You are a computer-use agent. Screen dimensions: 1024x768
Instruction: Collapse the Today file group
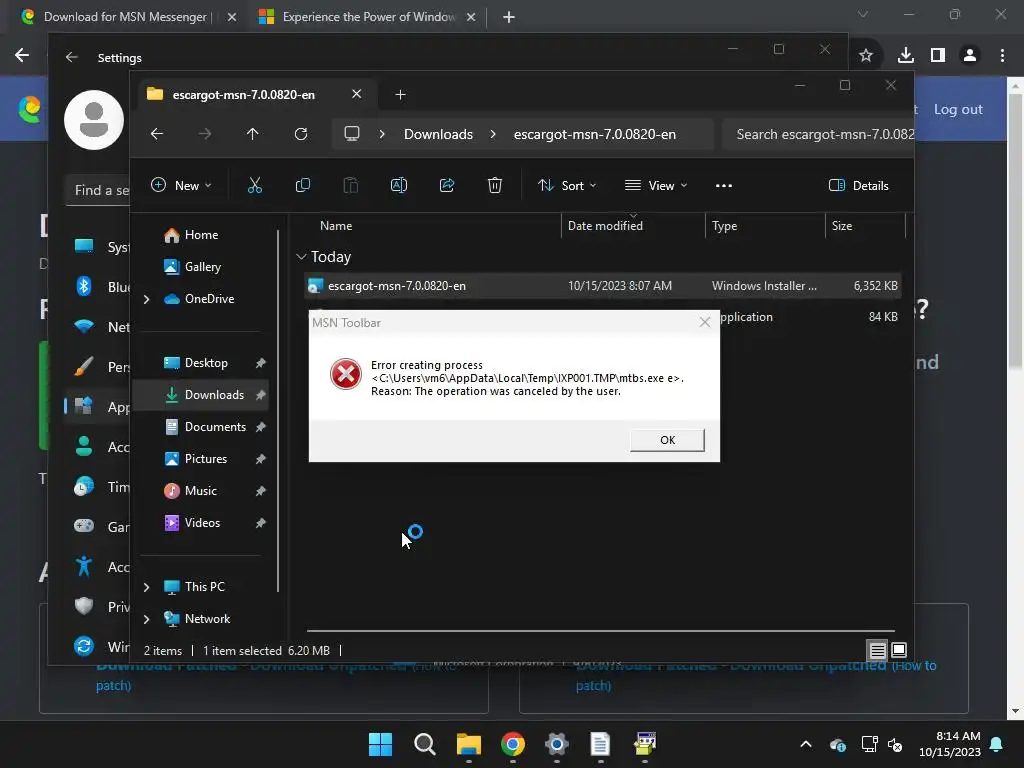pyautogui.click(x=301, y=257)
